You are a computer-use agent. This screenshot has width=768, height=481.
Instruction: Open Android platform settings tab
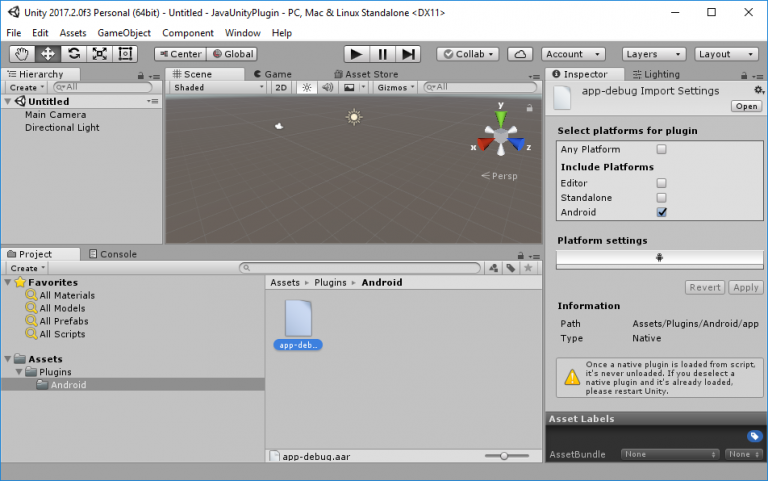click(x=659, y=258)
